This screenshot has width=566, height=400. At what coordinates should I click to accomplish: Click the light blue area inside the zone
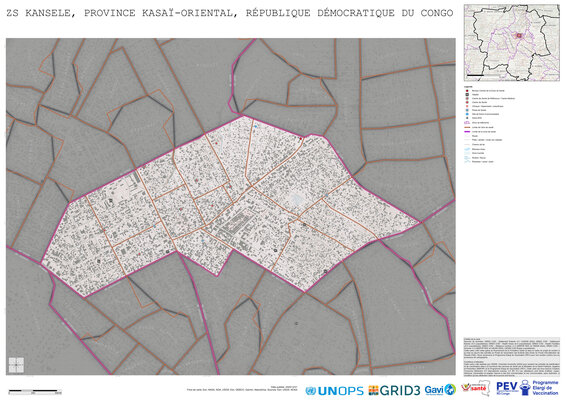[x=297, y=199]
